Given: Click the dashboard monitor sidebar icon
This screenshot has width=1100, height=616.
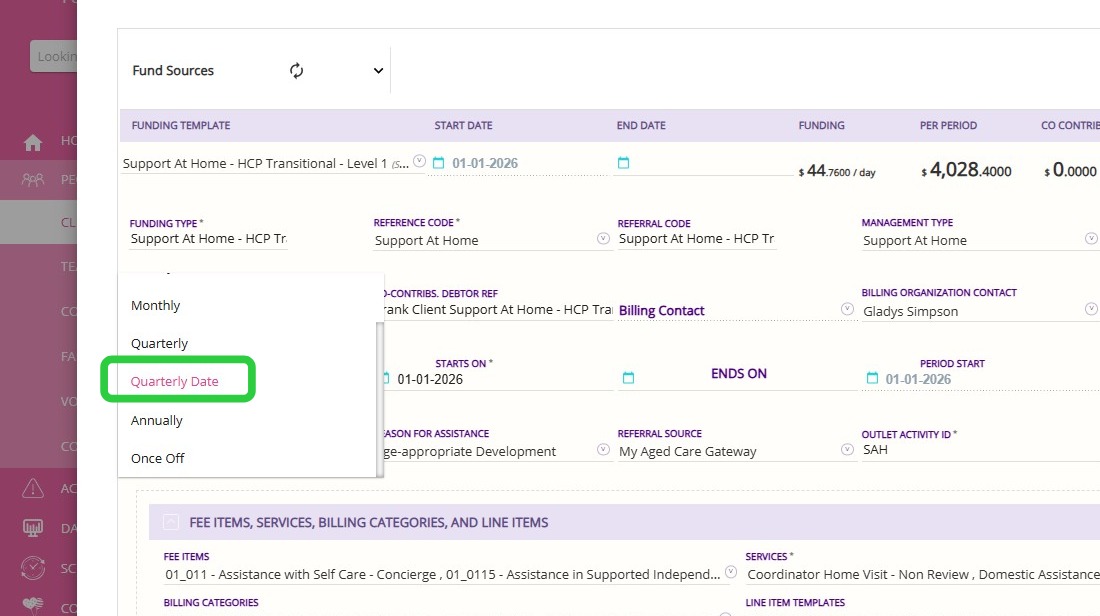Looking at the screenshot, I should click(33, 527).
